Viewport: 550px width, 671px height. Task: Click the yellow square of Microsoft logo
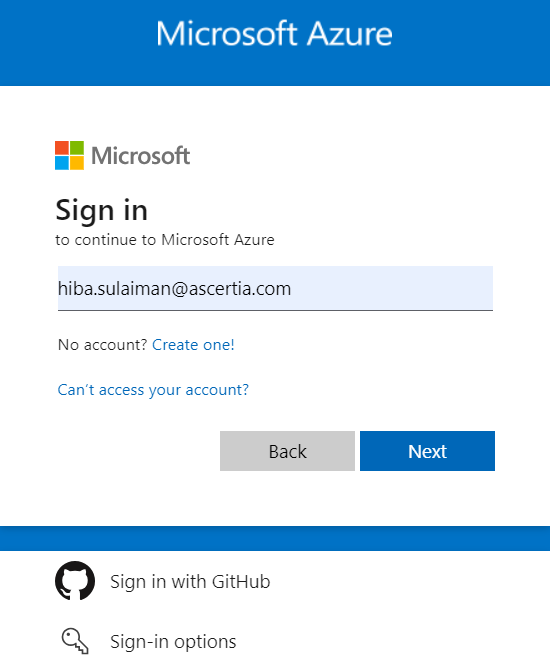click(x=77, y=163)
